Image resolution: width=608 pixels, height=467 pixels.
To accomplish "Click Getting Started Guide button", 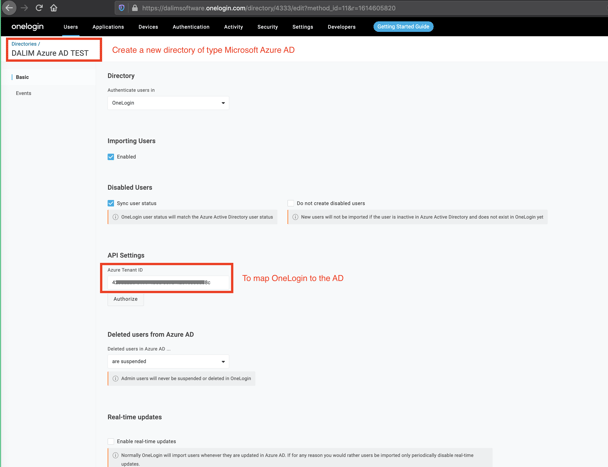I will pyautogui.click(x=403, y=26).
